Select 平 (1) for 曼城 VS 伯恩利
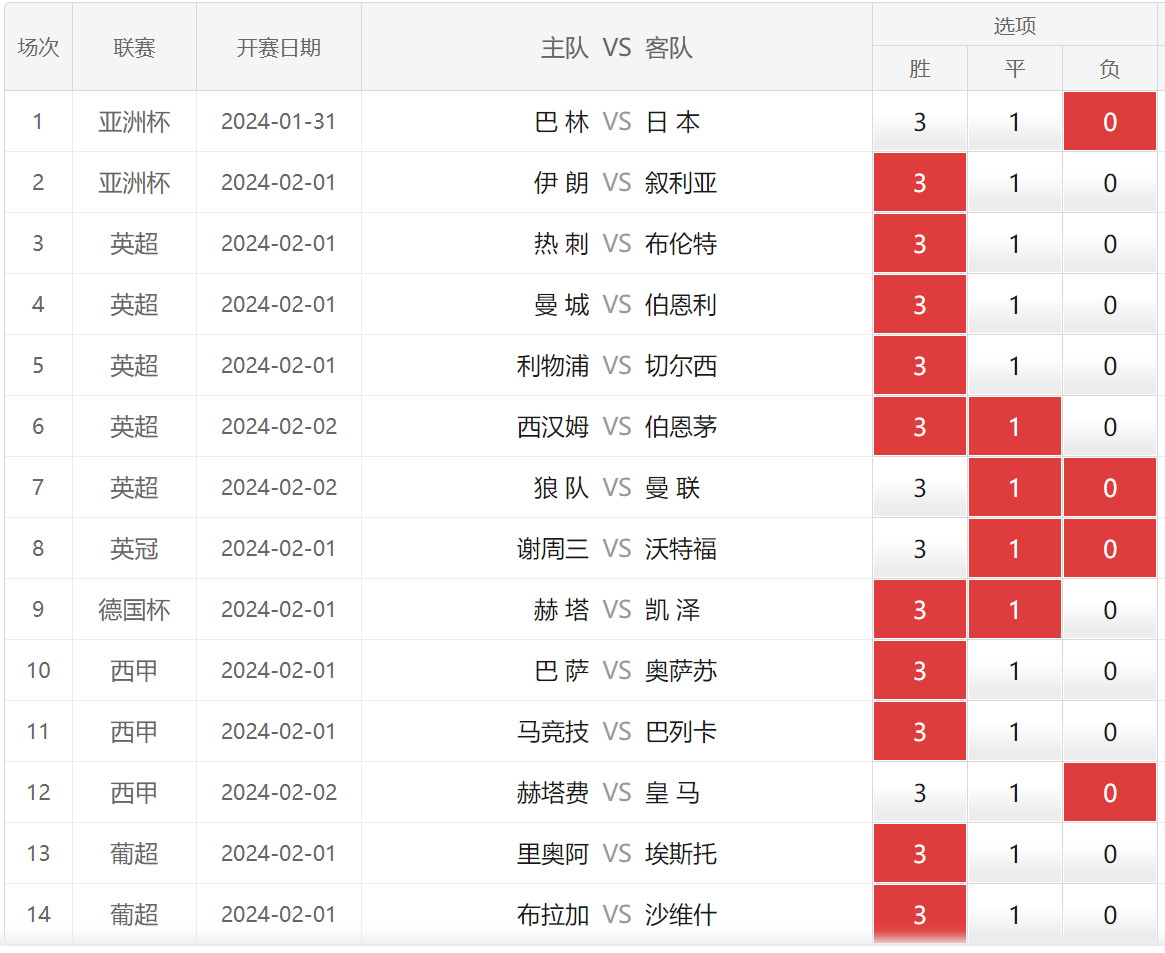The image size is (1165, 953). 1015,305
